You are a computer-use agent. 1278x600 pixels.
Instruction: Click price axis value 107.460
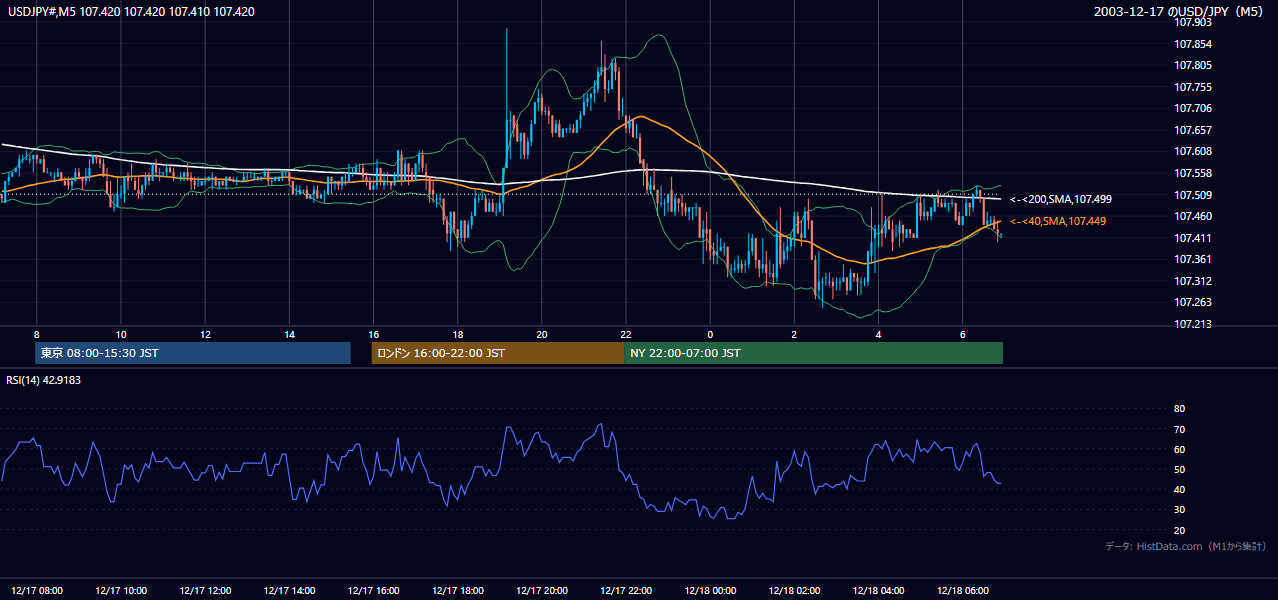click(x=1192, y=216)
